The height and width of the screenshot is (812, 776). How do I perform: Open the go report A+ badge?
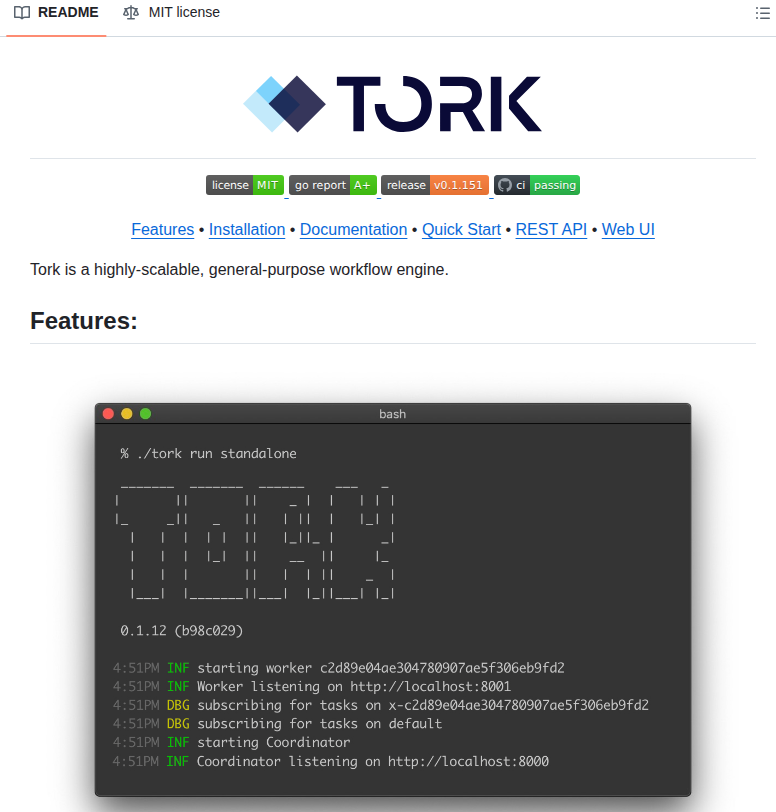coord(333,185)
